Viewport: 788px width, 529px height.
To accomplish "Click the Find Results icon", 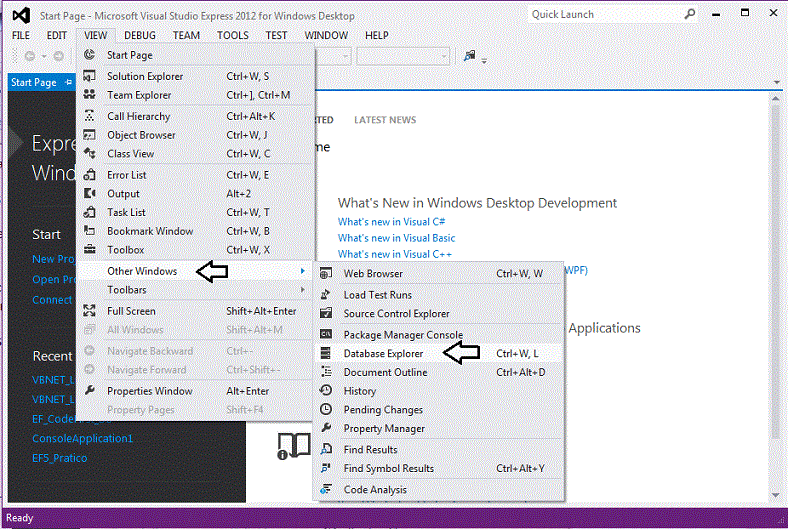I will click(x=326, y=449).
